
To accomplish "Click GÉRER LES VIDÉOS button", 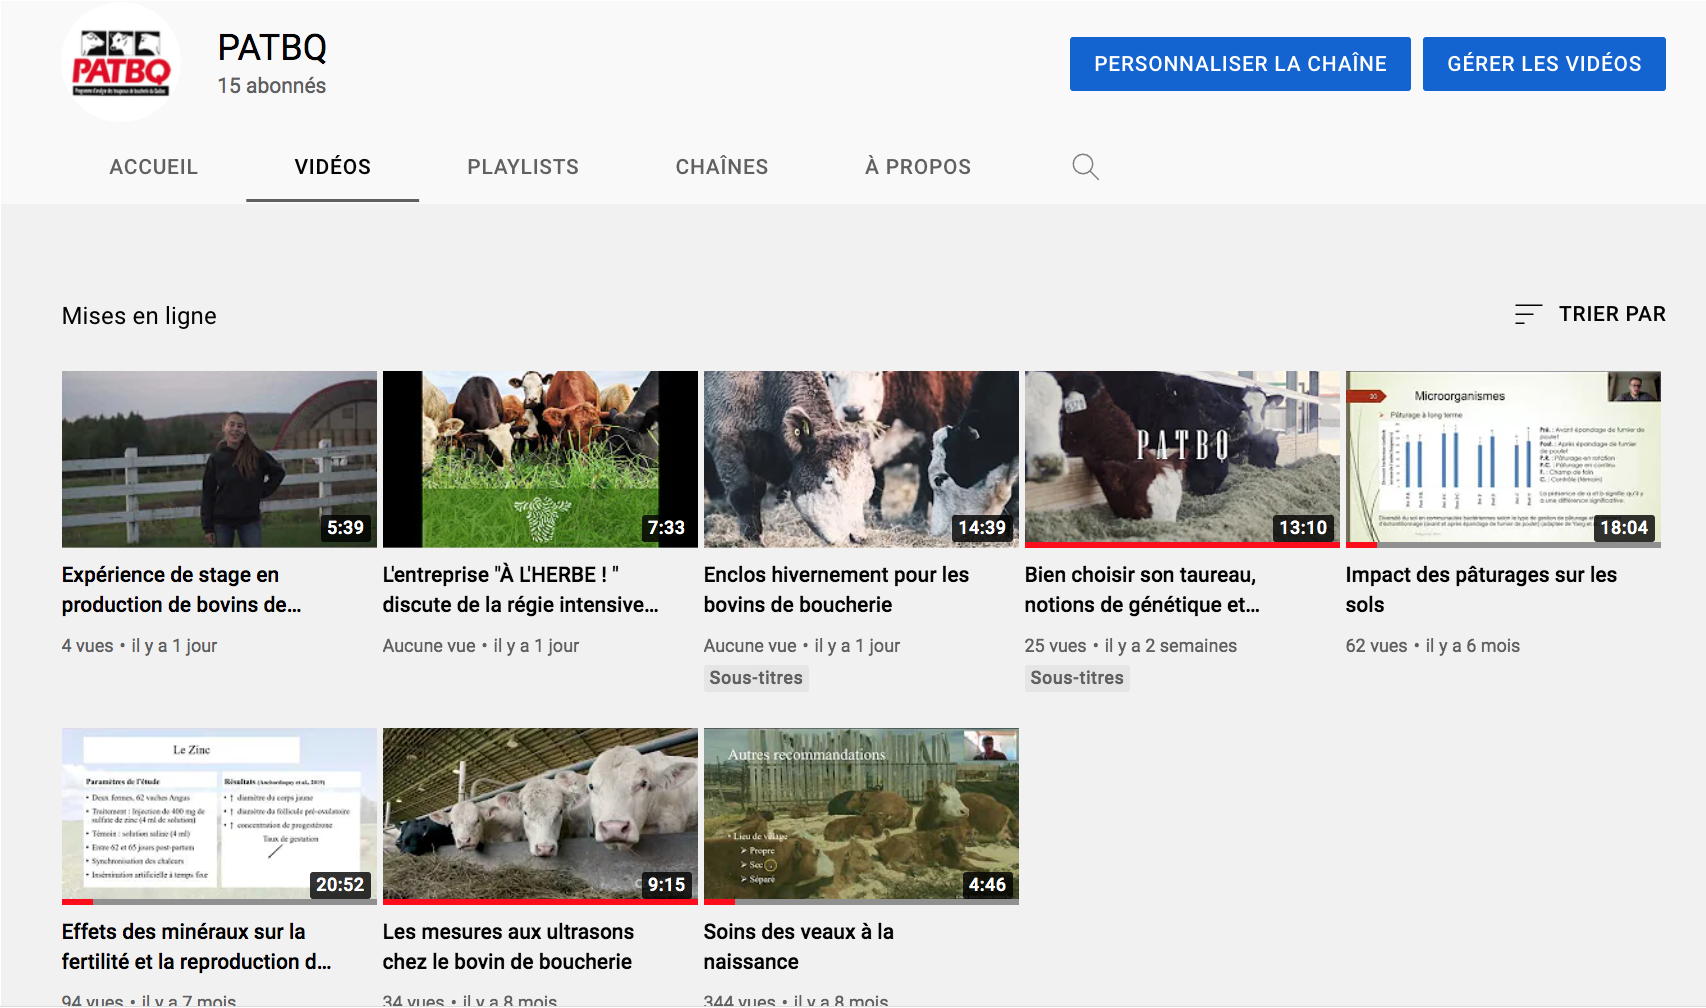I will 1544,64.
